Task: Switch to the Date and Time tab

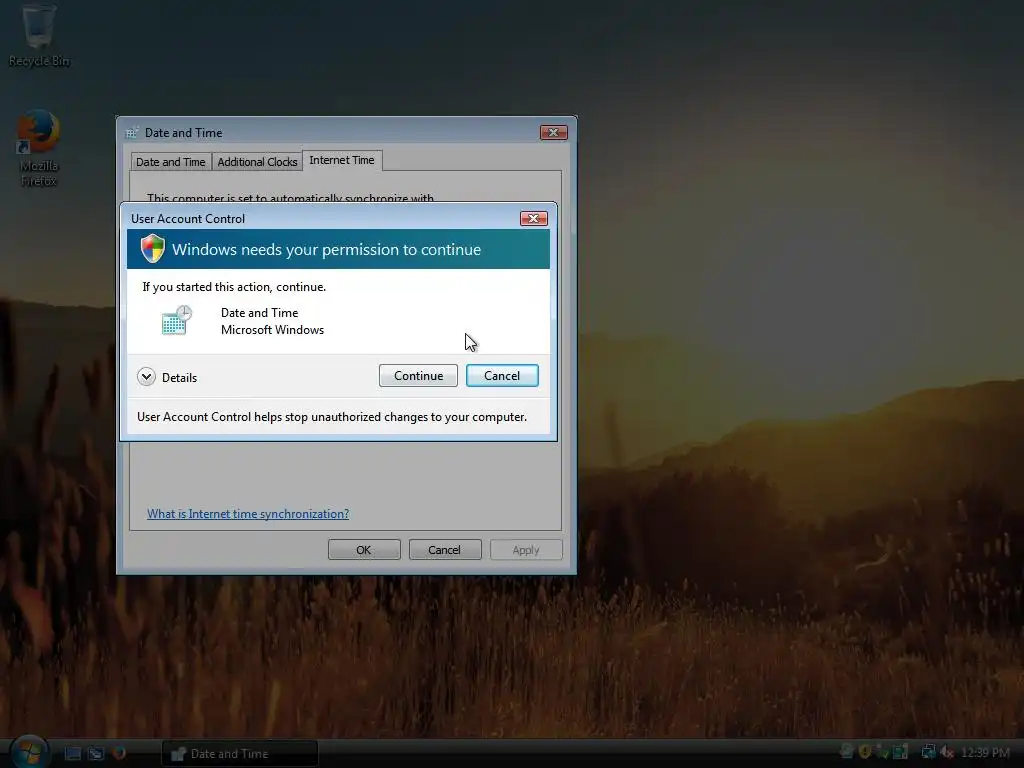Action: tap(170, 162)
